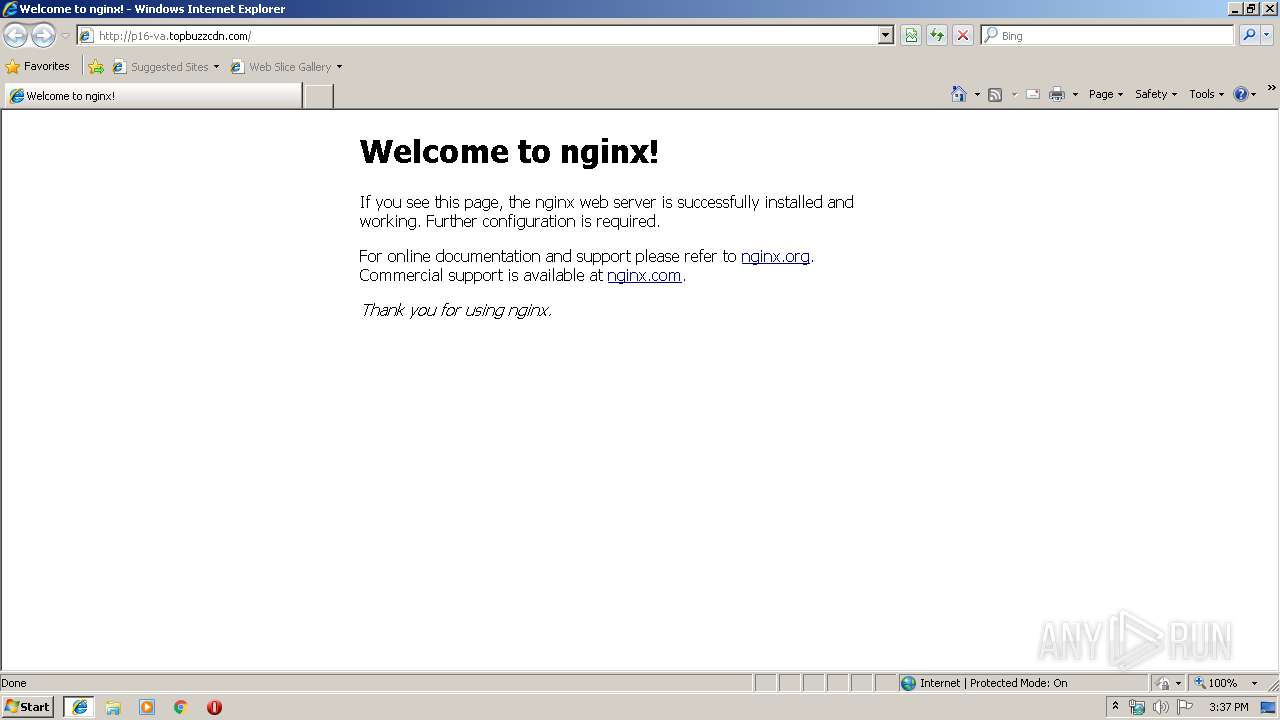Image resolution: width=1280 pixels, height=720 pixels.
Task: Follow the nginx.org link
Action: click(775, 256)
